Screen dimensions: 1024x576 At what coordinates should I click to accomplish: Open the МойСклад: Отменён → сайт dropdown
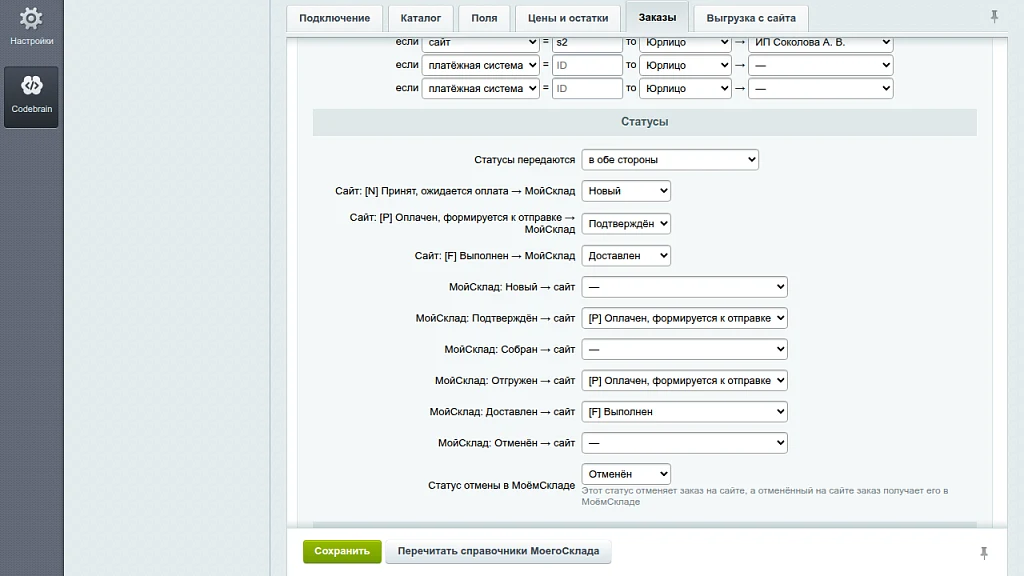[684, 443]
